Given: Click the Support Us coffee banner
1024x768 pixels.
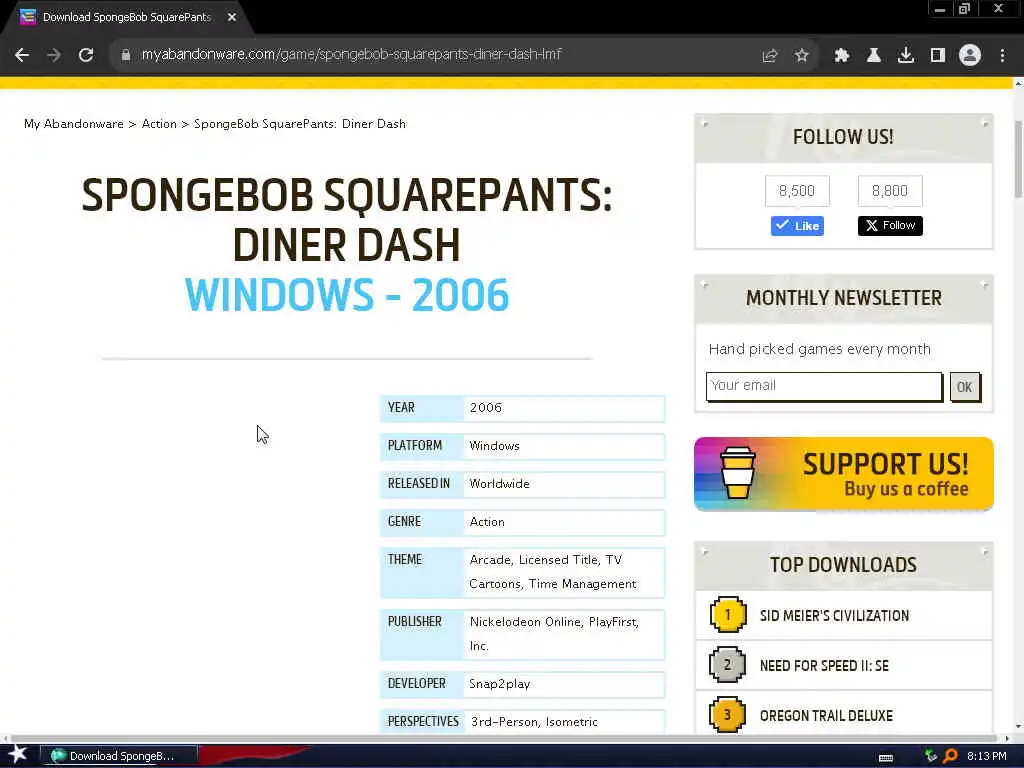Looking at the screenshot, I should point(844,474).
